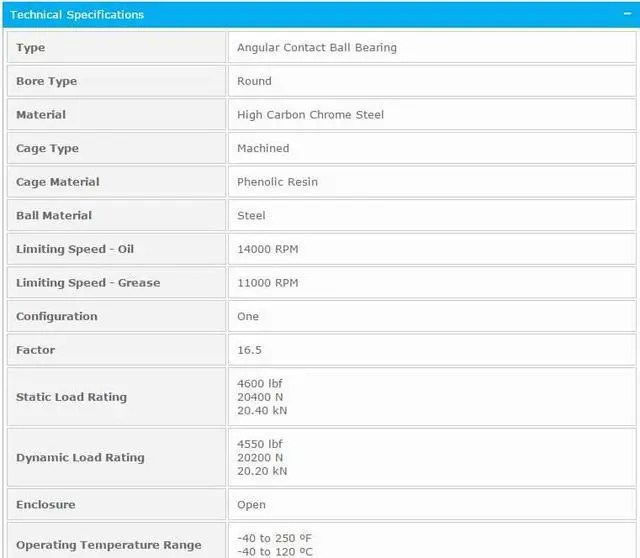This screenshot has width=640, height=558.
Task: Select the -40 to 250 °F value
Action: [275, 538]
